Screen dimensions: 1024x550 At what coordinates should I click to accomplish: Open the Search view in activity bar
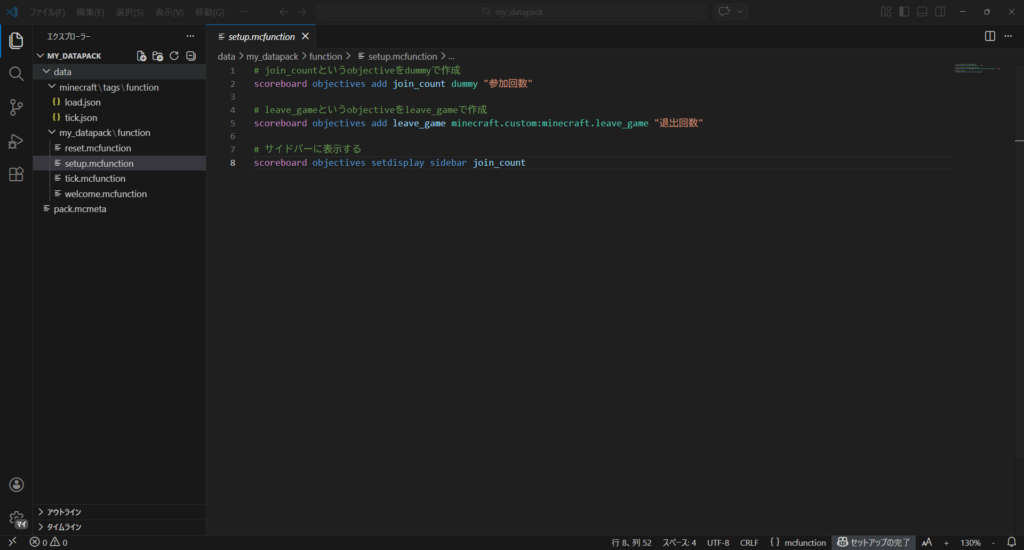pyautogui.click(x=16, y=74)
